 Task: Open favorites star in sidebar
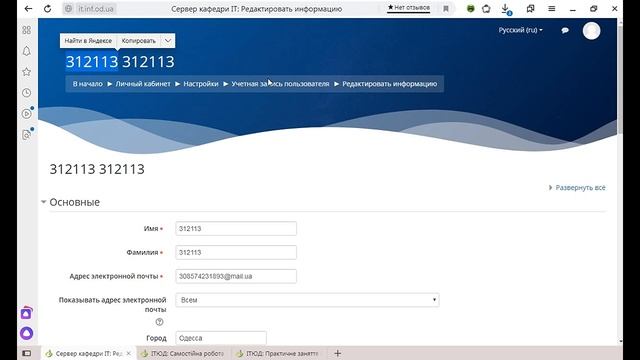coord(27,72)
